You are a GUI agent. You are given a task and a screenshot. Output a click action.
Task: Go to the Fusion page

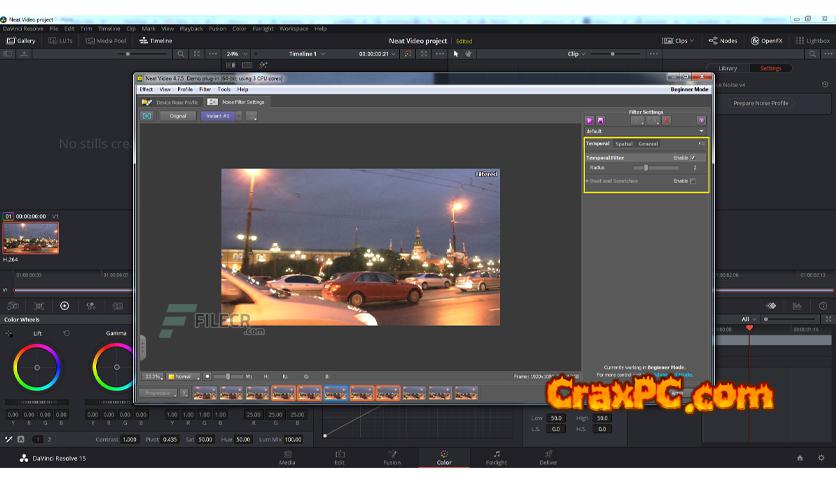[392, 458]
